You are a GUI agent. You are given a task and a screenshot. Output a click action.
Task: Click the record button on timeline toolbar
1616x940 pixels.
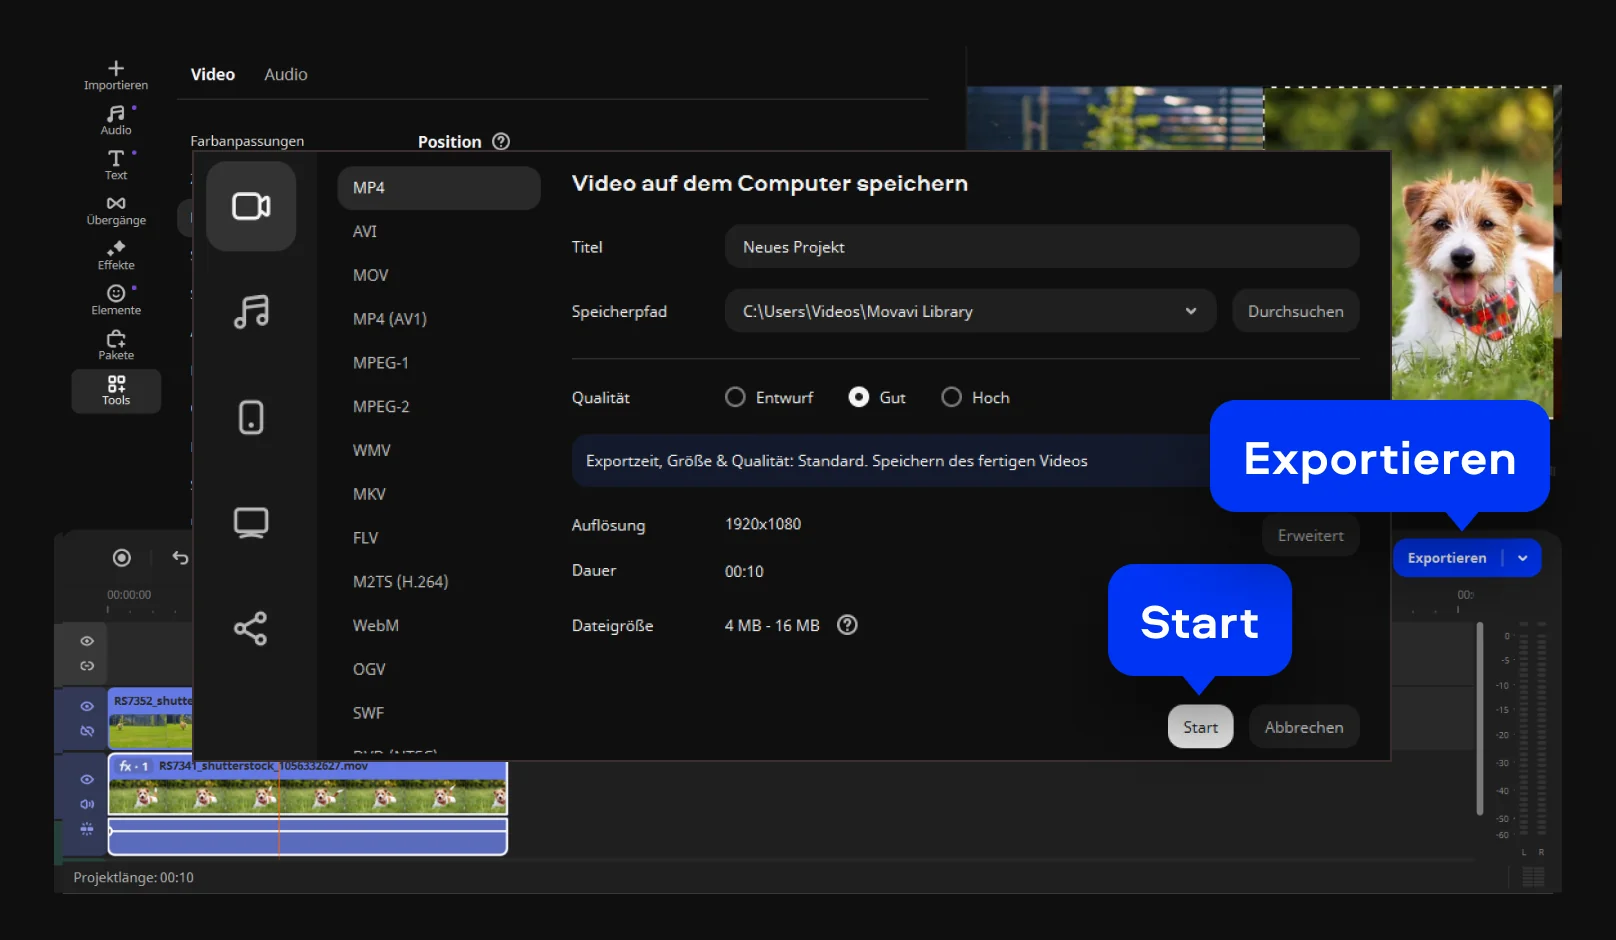pos(122,557)
